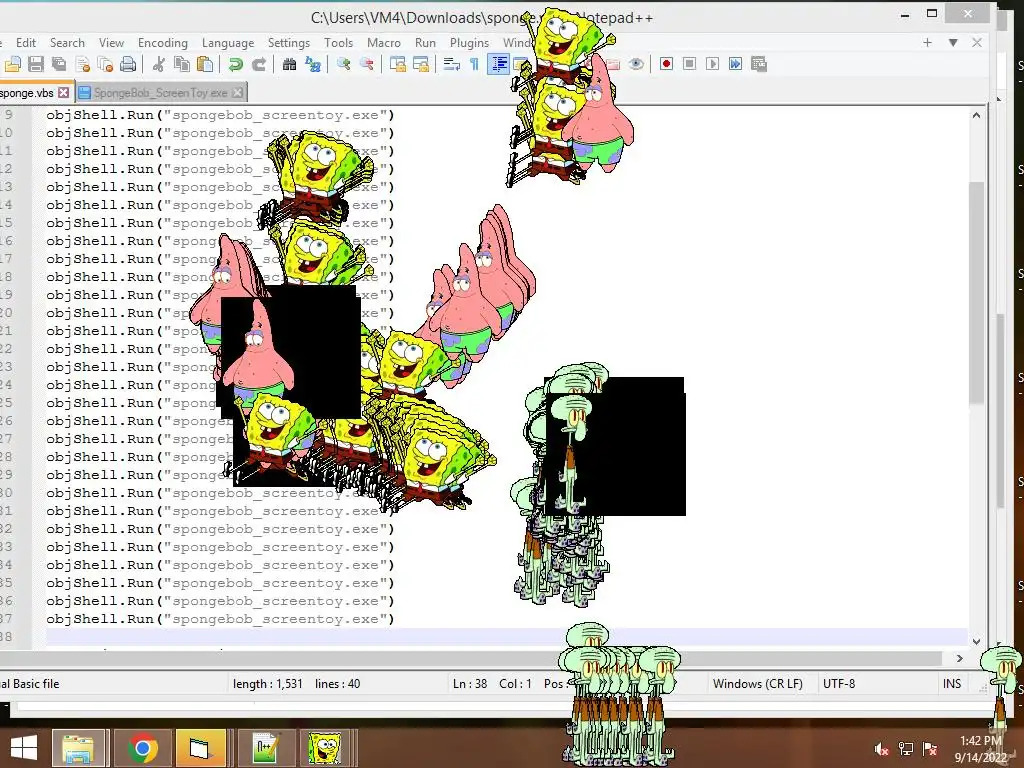
Task: Toggle the Indent guide toolbar button
Action: pyautogui.click(x=499, y=64)
